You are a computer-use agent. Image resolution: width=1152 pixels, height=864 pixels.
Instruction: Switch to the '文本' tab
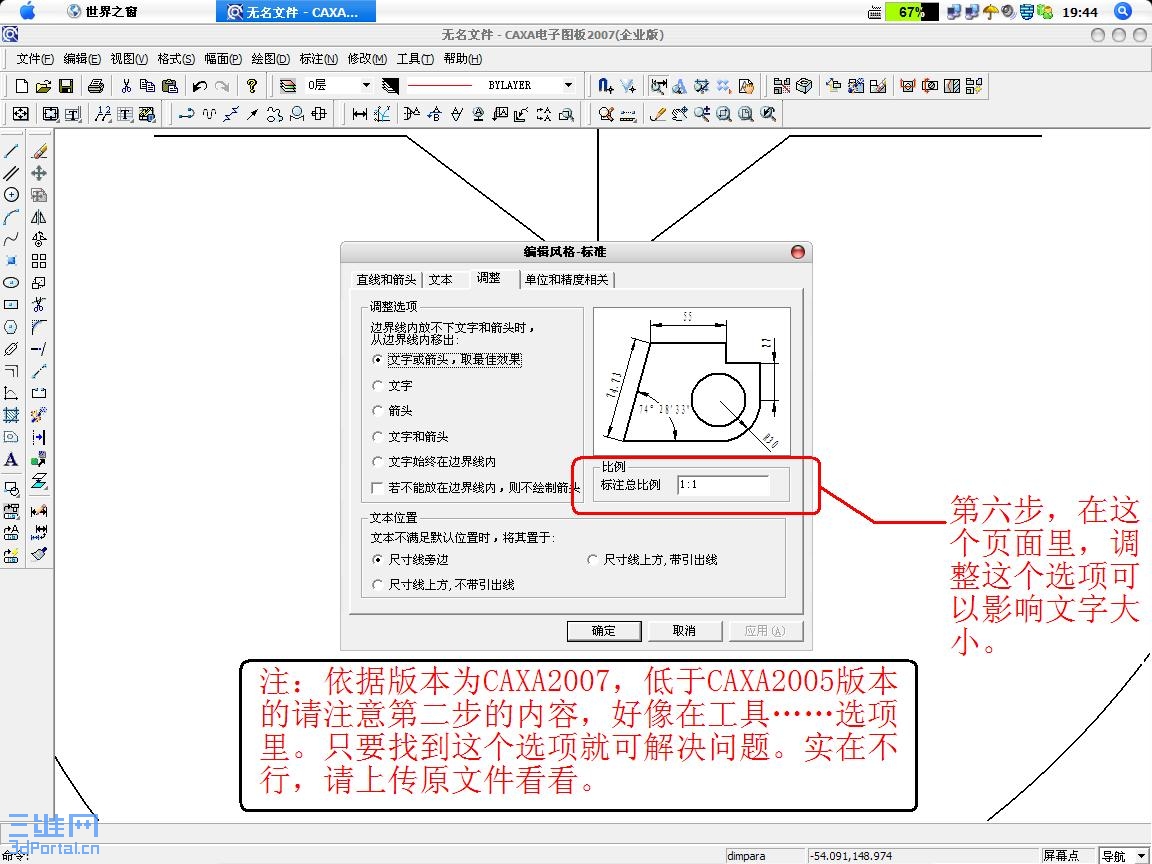pos(441,279)
